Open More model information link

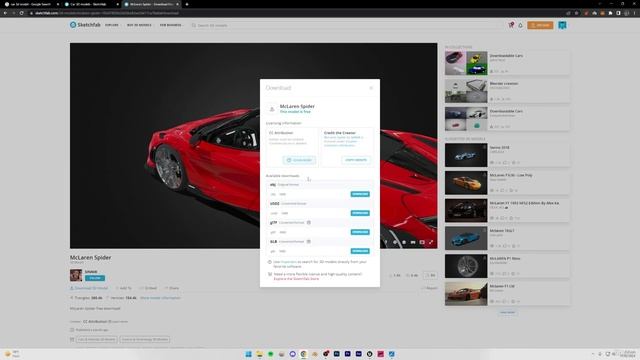(x=160, y=298)
